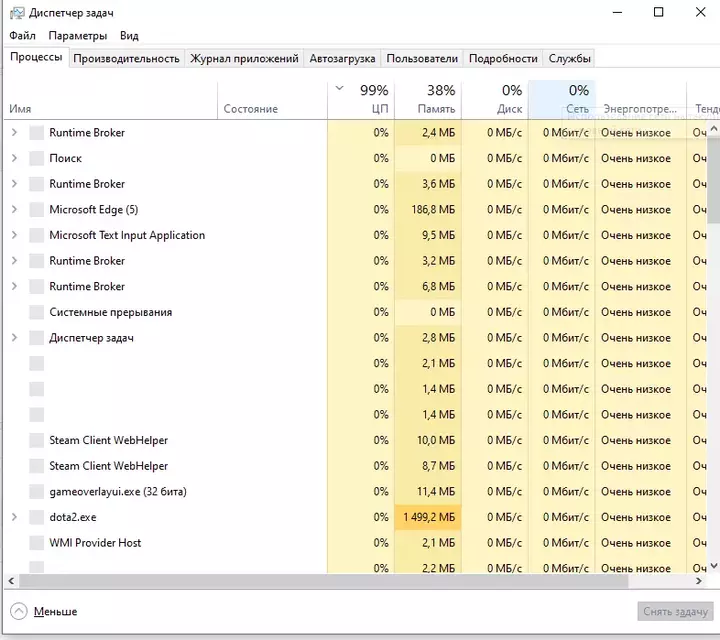This screenshot has height=640, width=720.
Task: Expand the Microsoft Edge (5) process group
Action: tap(14, 210)
